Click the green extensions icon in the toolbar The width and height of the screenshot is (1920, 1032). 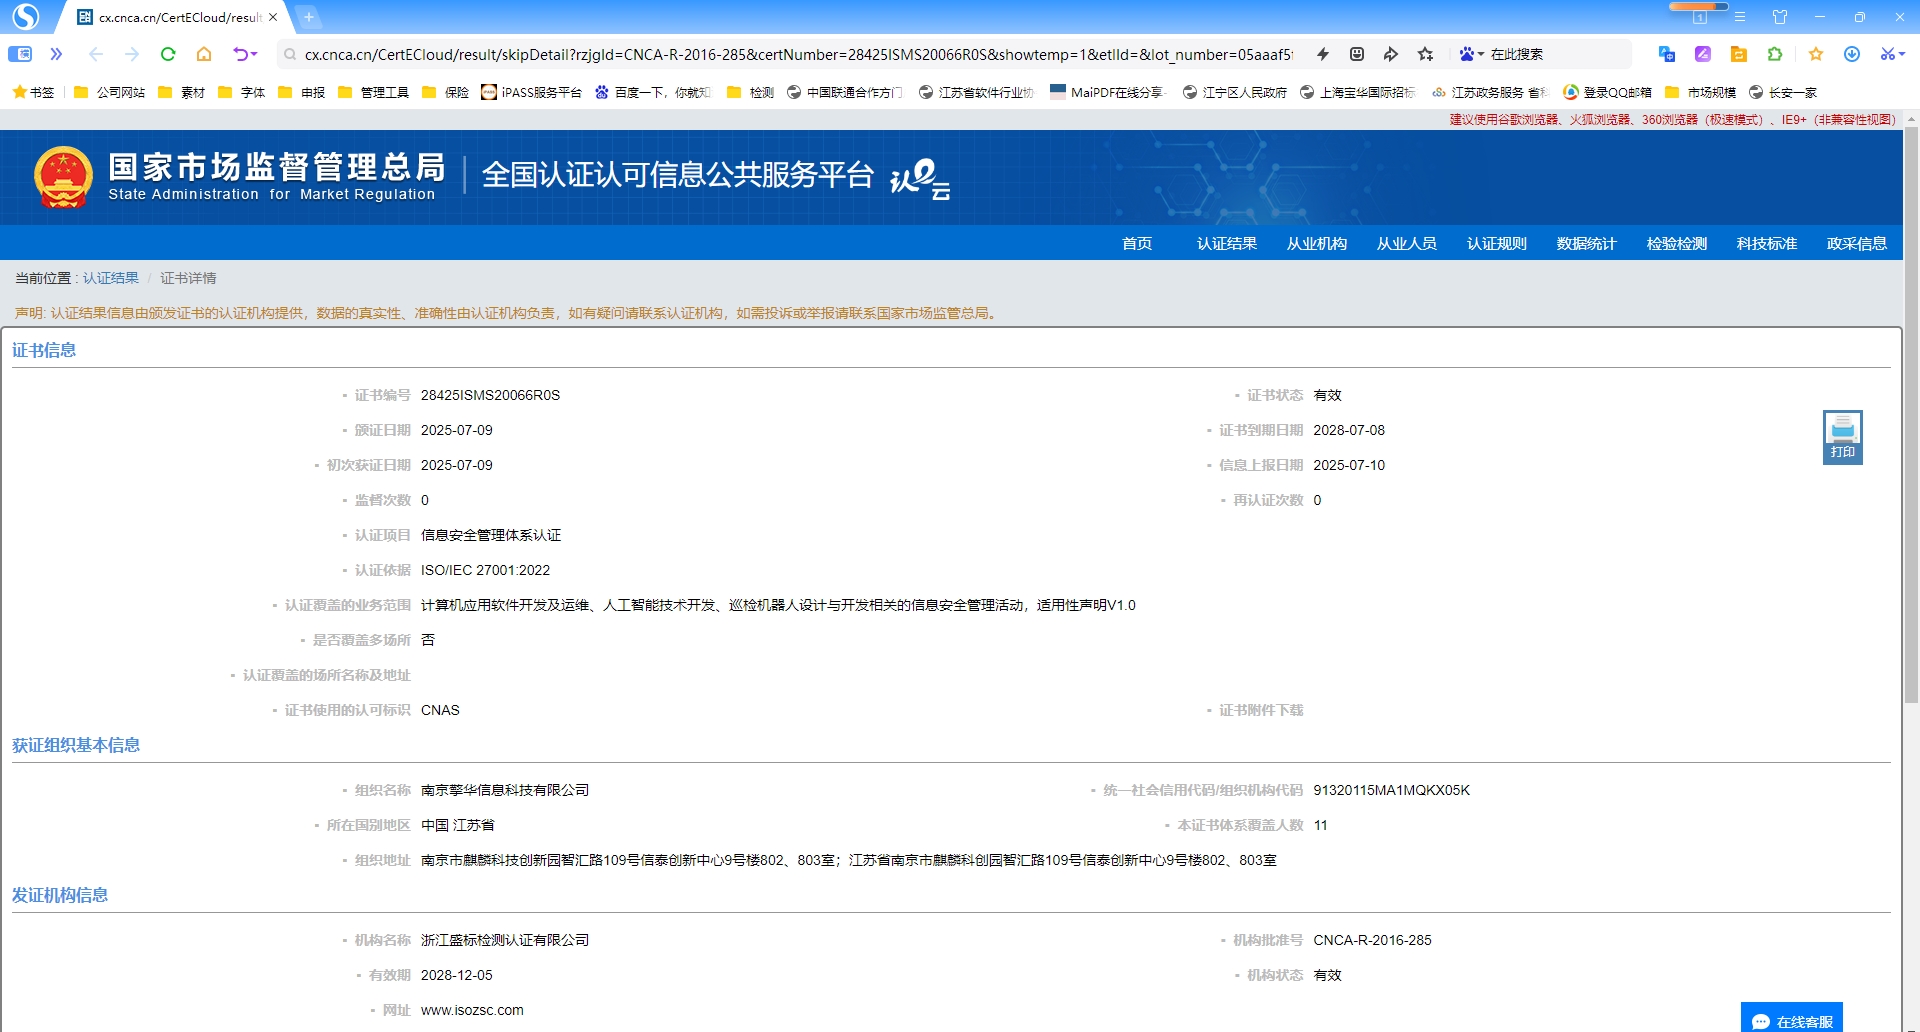(x=1774, y=54)
